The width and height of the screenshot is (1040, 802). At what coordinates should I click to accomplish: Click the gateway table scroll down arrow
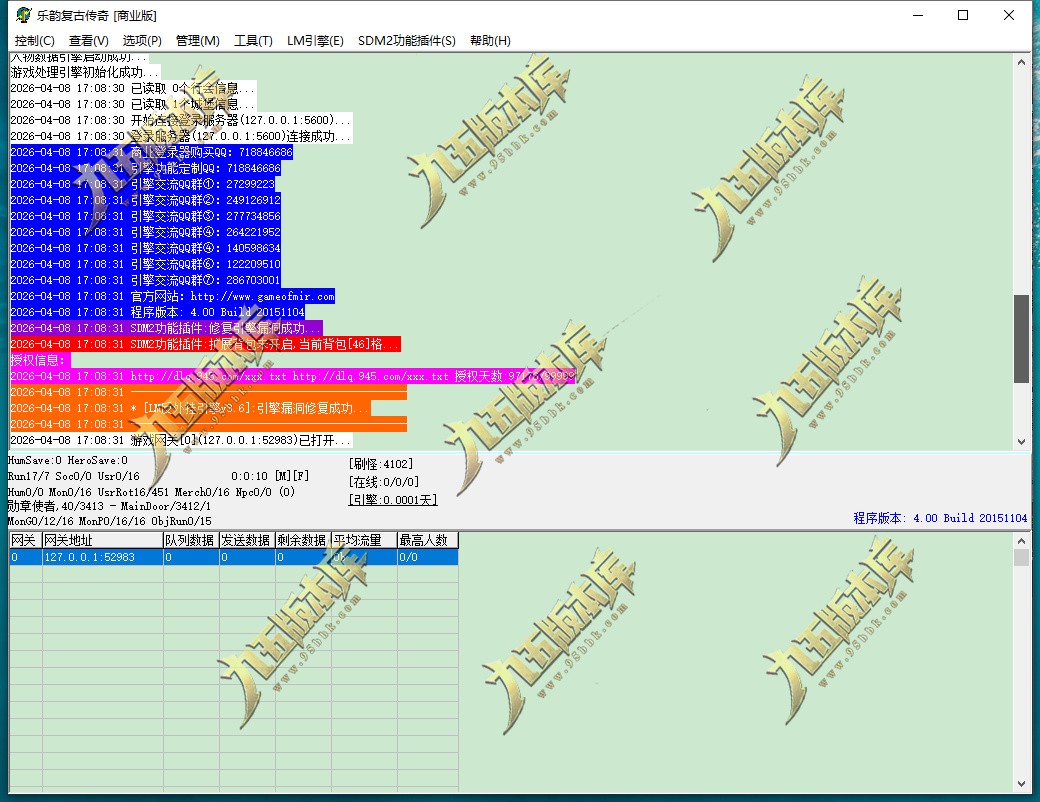click(1021, 784)
